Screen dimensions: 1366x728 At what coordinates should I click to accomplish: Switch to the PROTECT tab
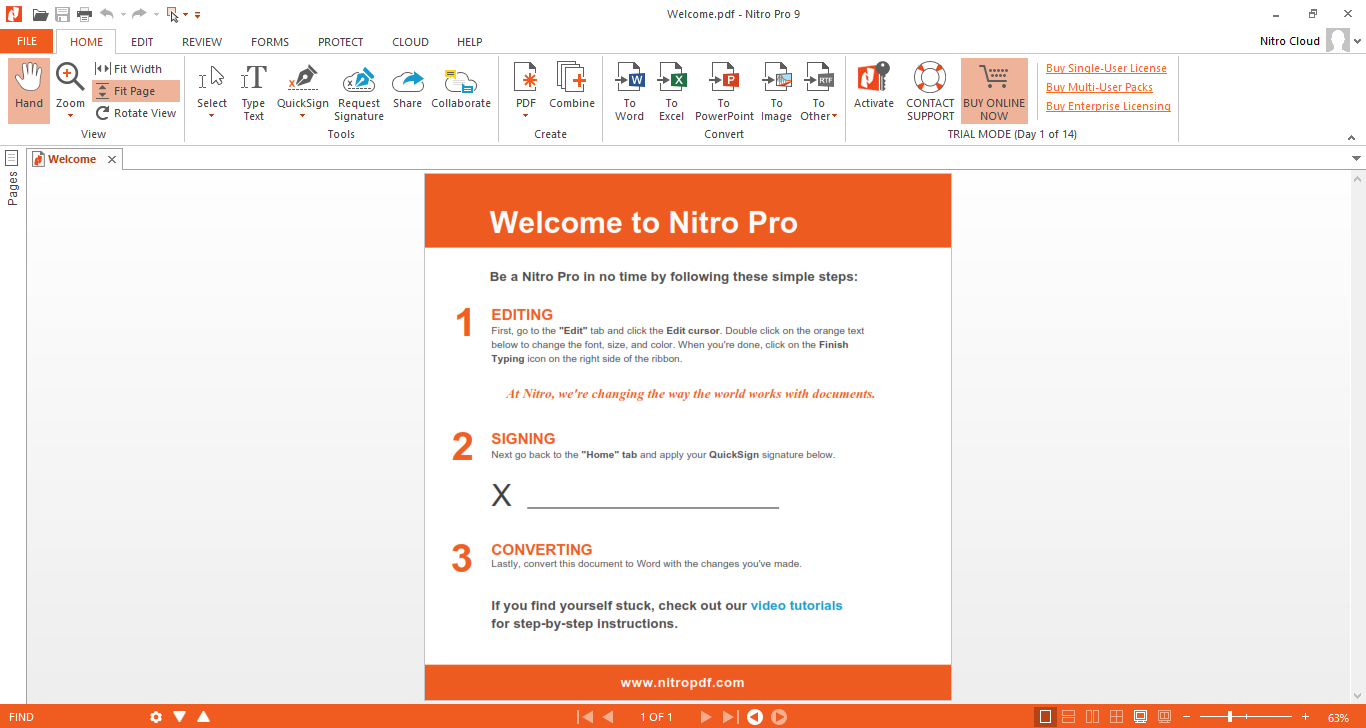341,42
